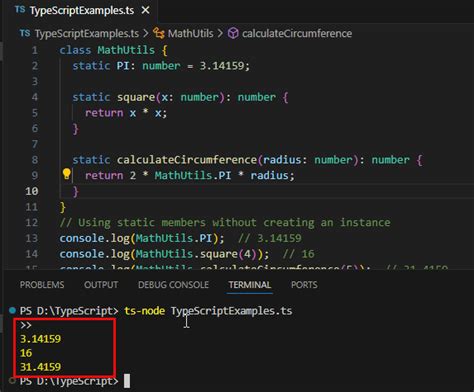Click terminal output value 16

[26, 353]
